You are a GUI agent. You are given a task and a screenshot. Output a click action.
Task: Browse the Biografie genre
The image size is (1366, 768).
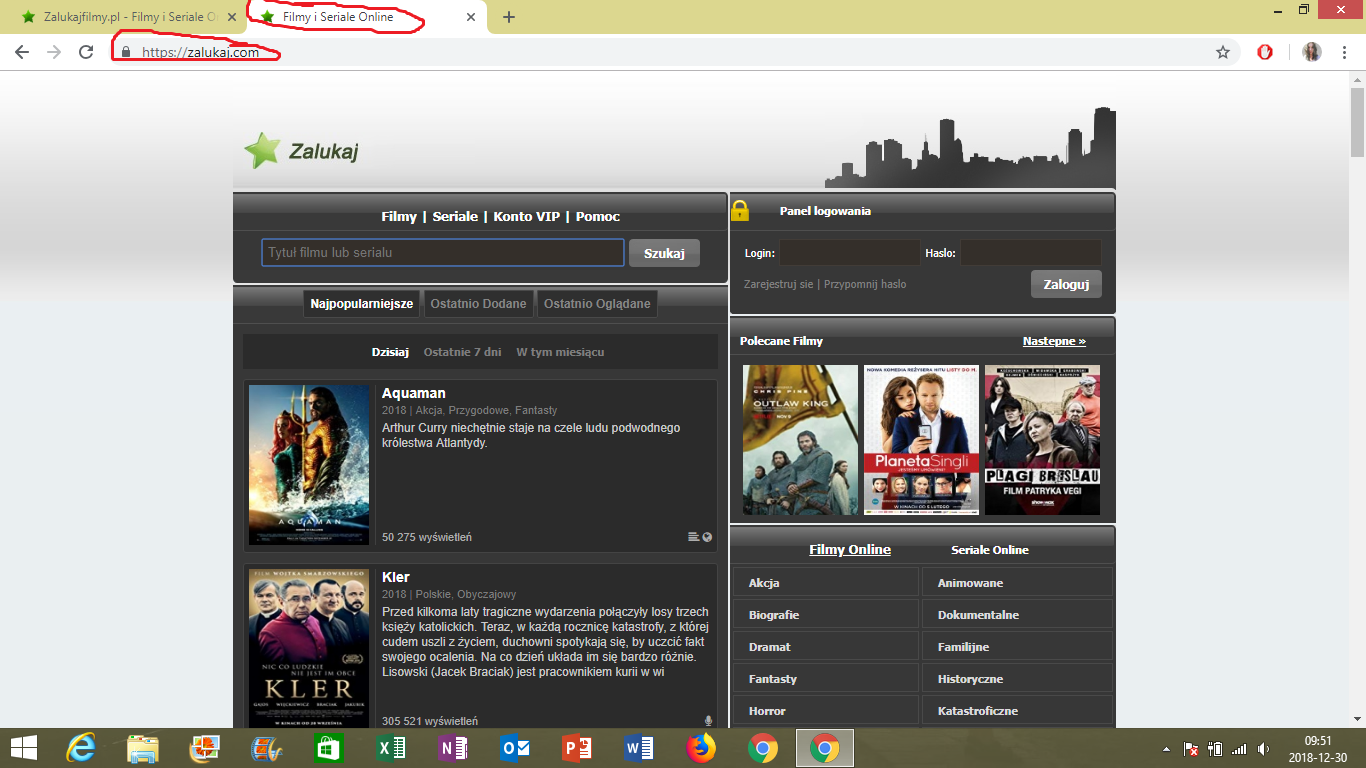point(826,615)
